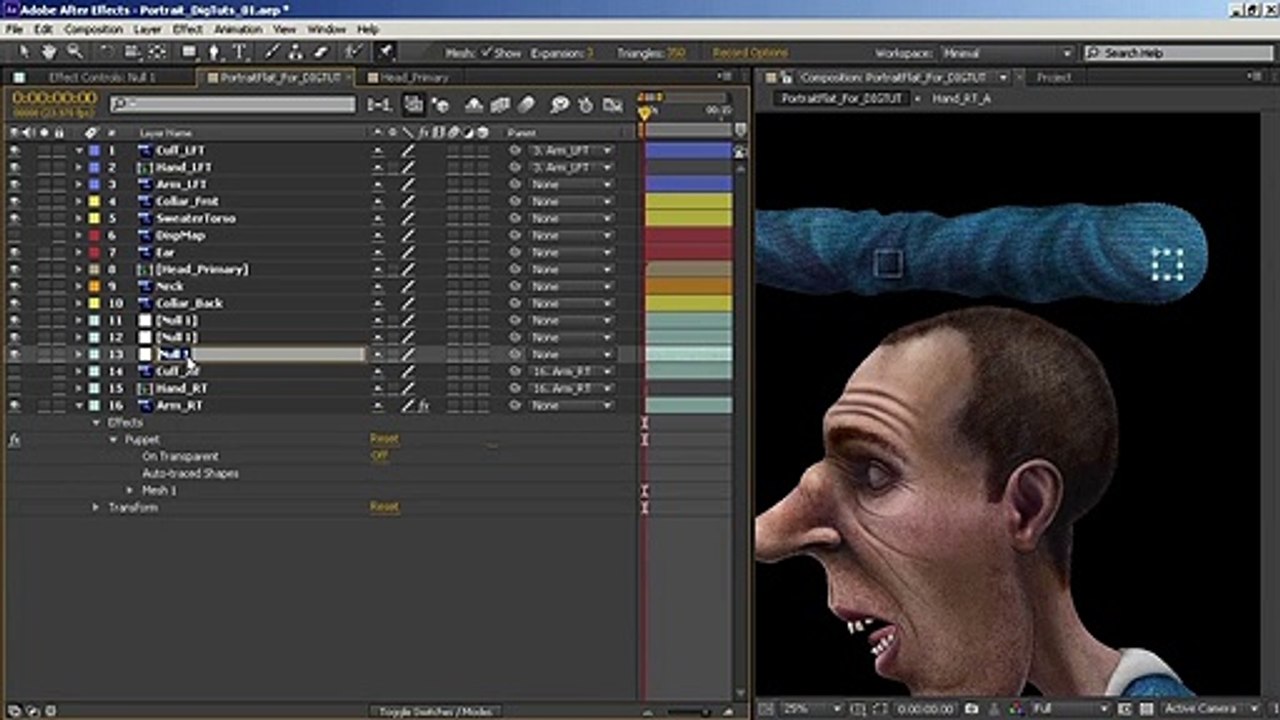Switch to Head_Primary timeline tab
1280x720 pixels.
pyautogui.click(x=414, y=77)
